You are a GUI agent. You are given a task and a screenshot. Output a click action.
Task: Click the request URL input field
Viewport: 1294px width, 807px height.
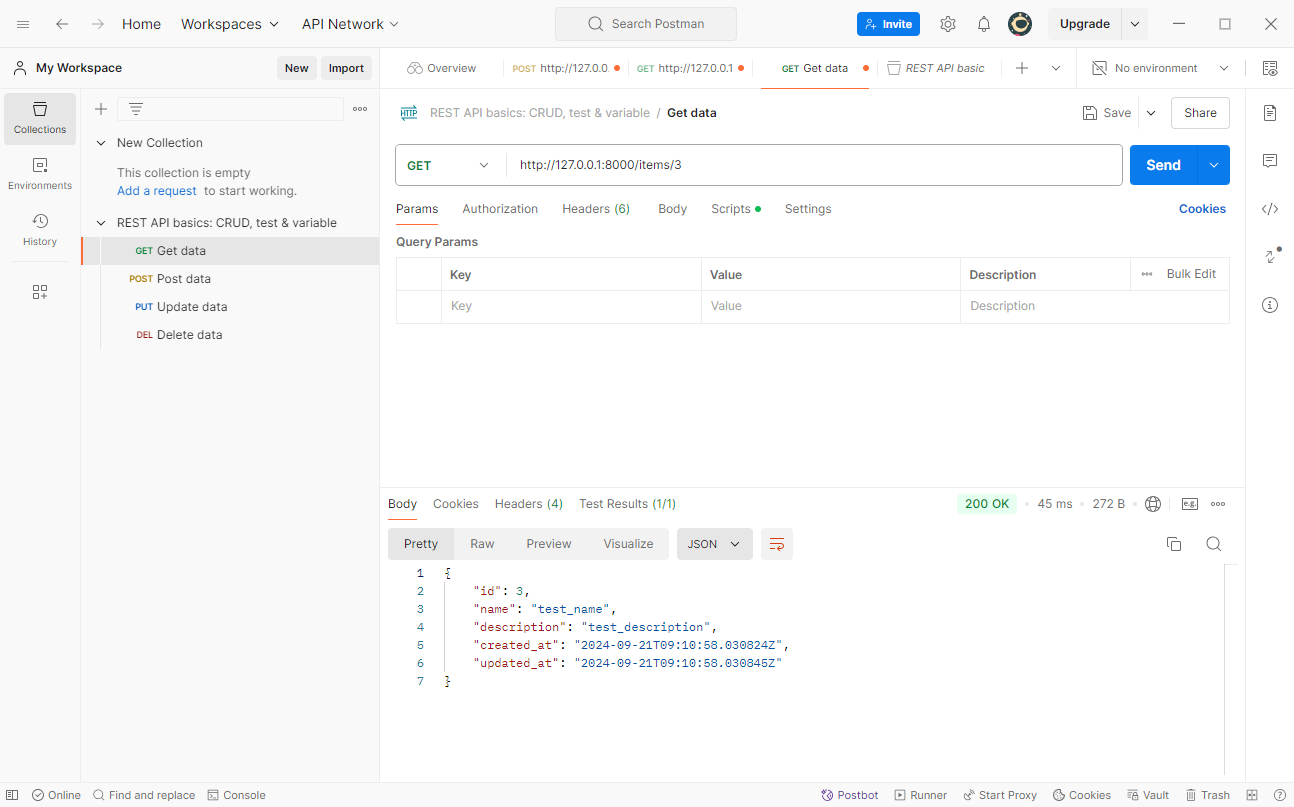(x=814, y=165)
